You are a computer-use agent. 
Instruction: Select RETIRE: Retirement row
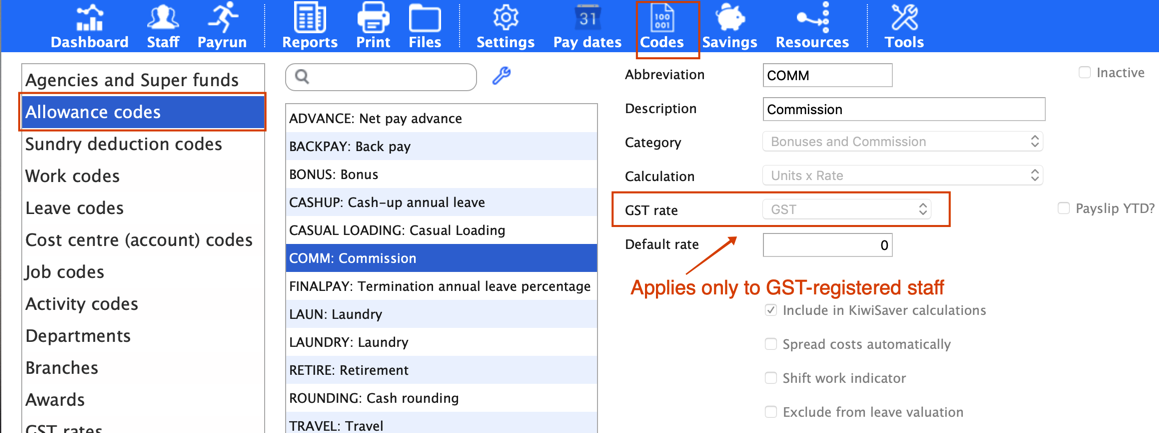click(x=441, y=370)
